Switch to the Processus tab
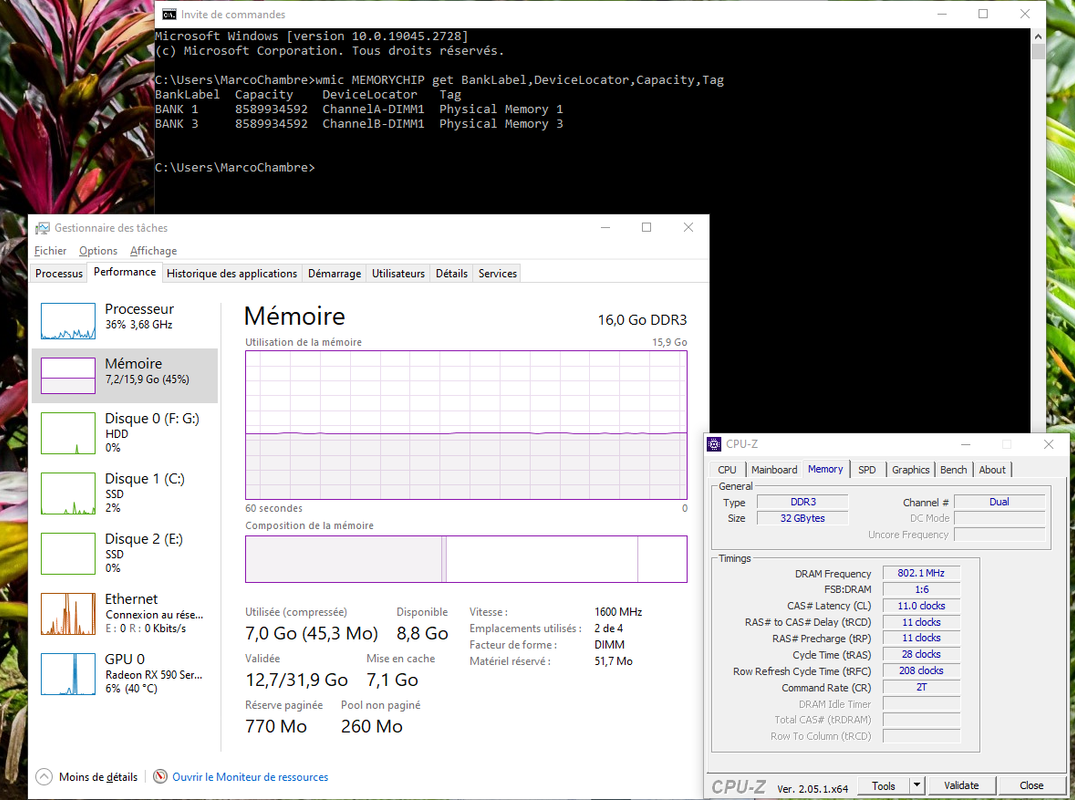This screenshot has width=1075, height=800. click(x=59, y=274)
